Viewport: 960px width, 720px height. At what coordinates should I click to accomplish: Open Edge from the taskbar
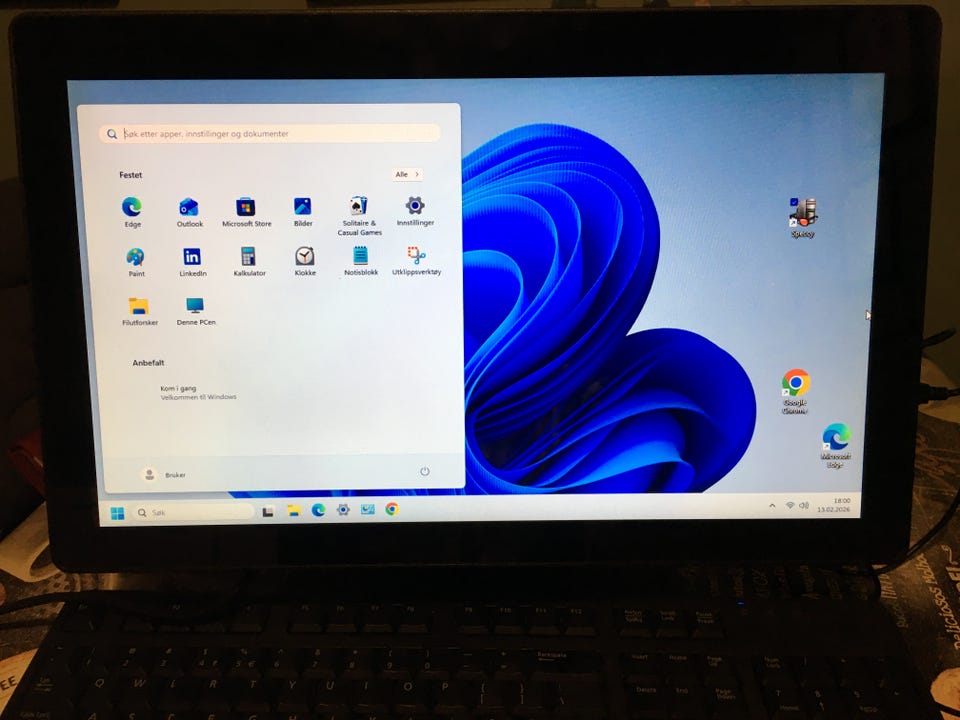(x=318, y=510)
